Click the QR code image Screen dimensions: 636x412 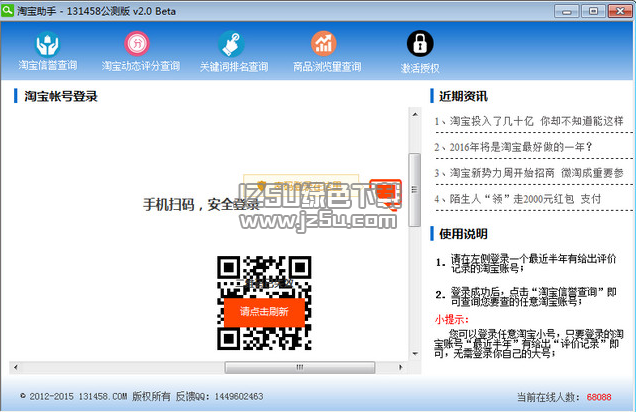(x=264, y=303)
